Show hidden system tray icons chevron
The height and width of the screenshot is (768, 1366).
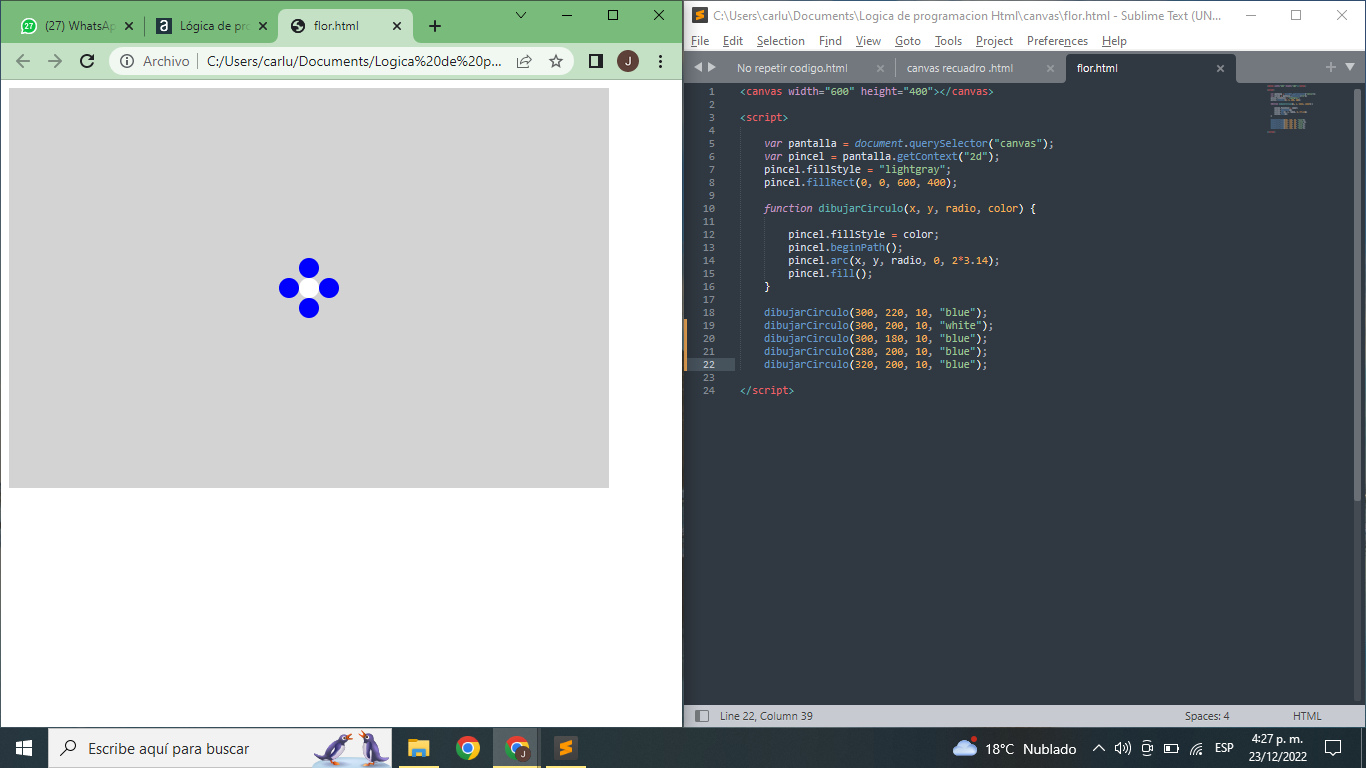pos(1099,748)
